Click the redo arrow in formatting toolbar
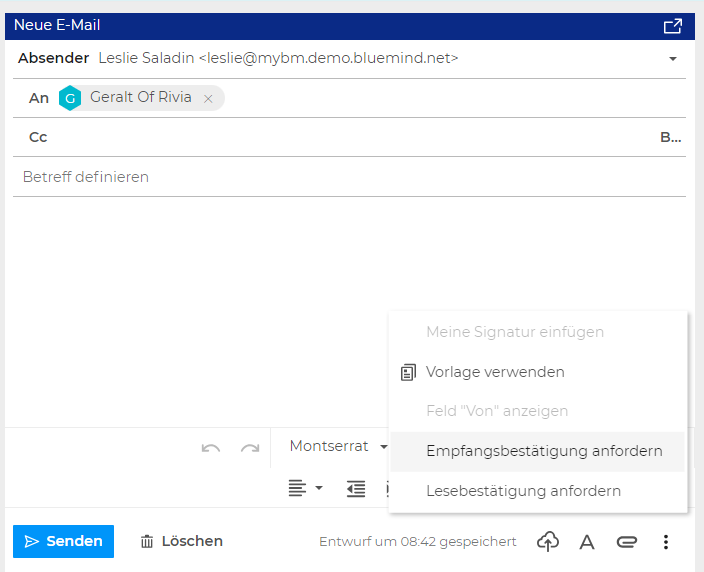 (250, 448)
